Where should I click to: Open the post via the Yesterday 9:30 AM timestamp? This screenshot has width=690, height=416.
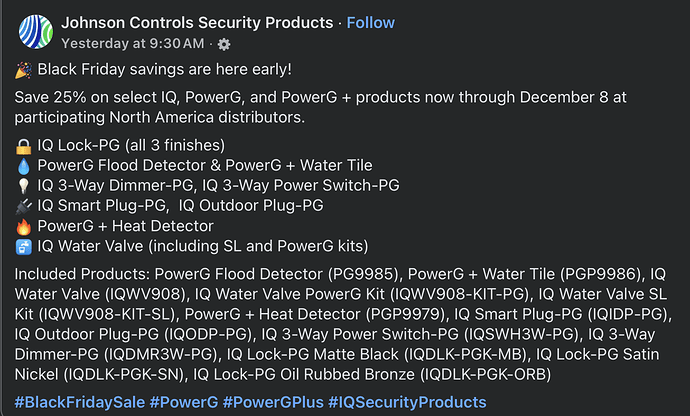point(132,44)
